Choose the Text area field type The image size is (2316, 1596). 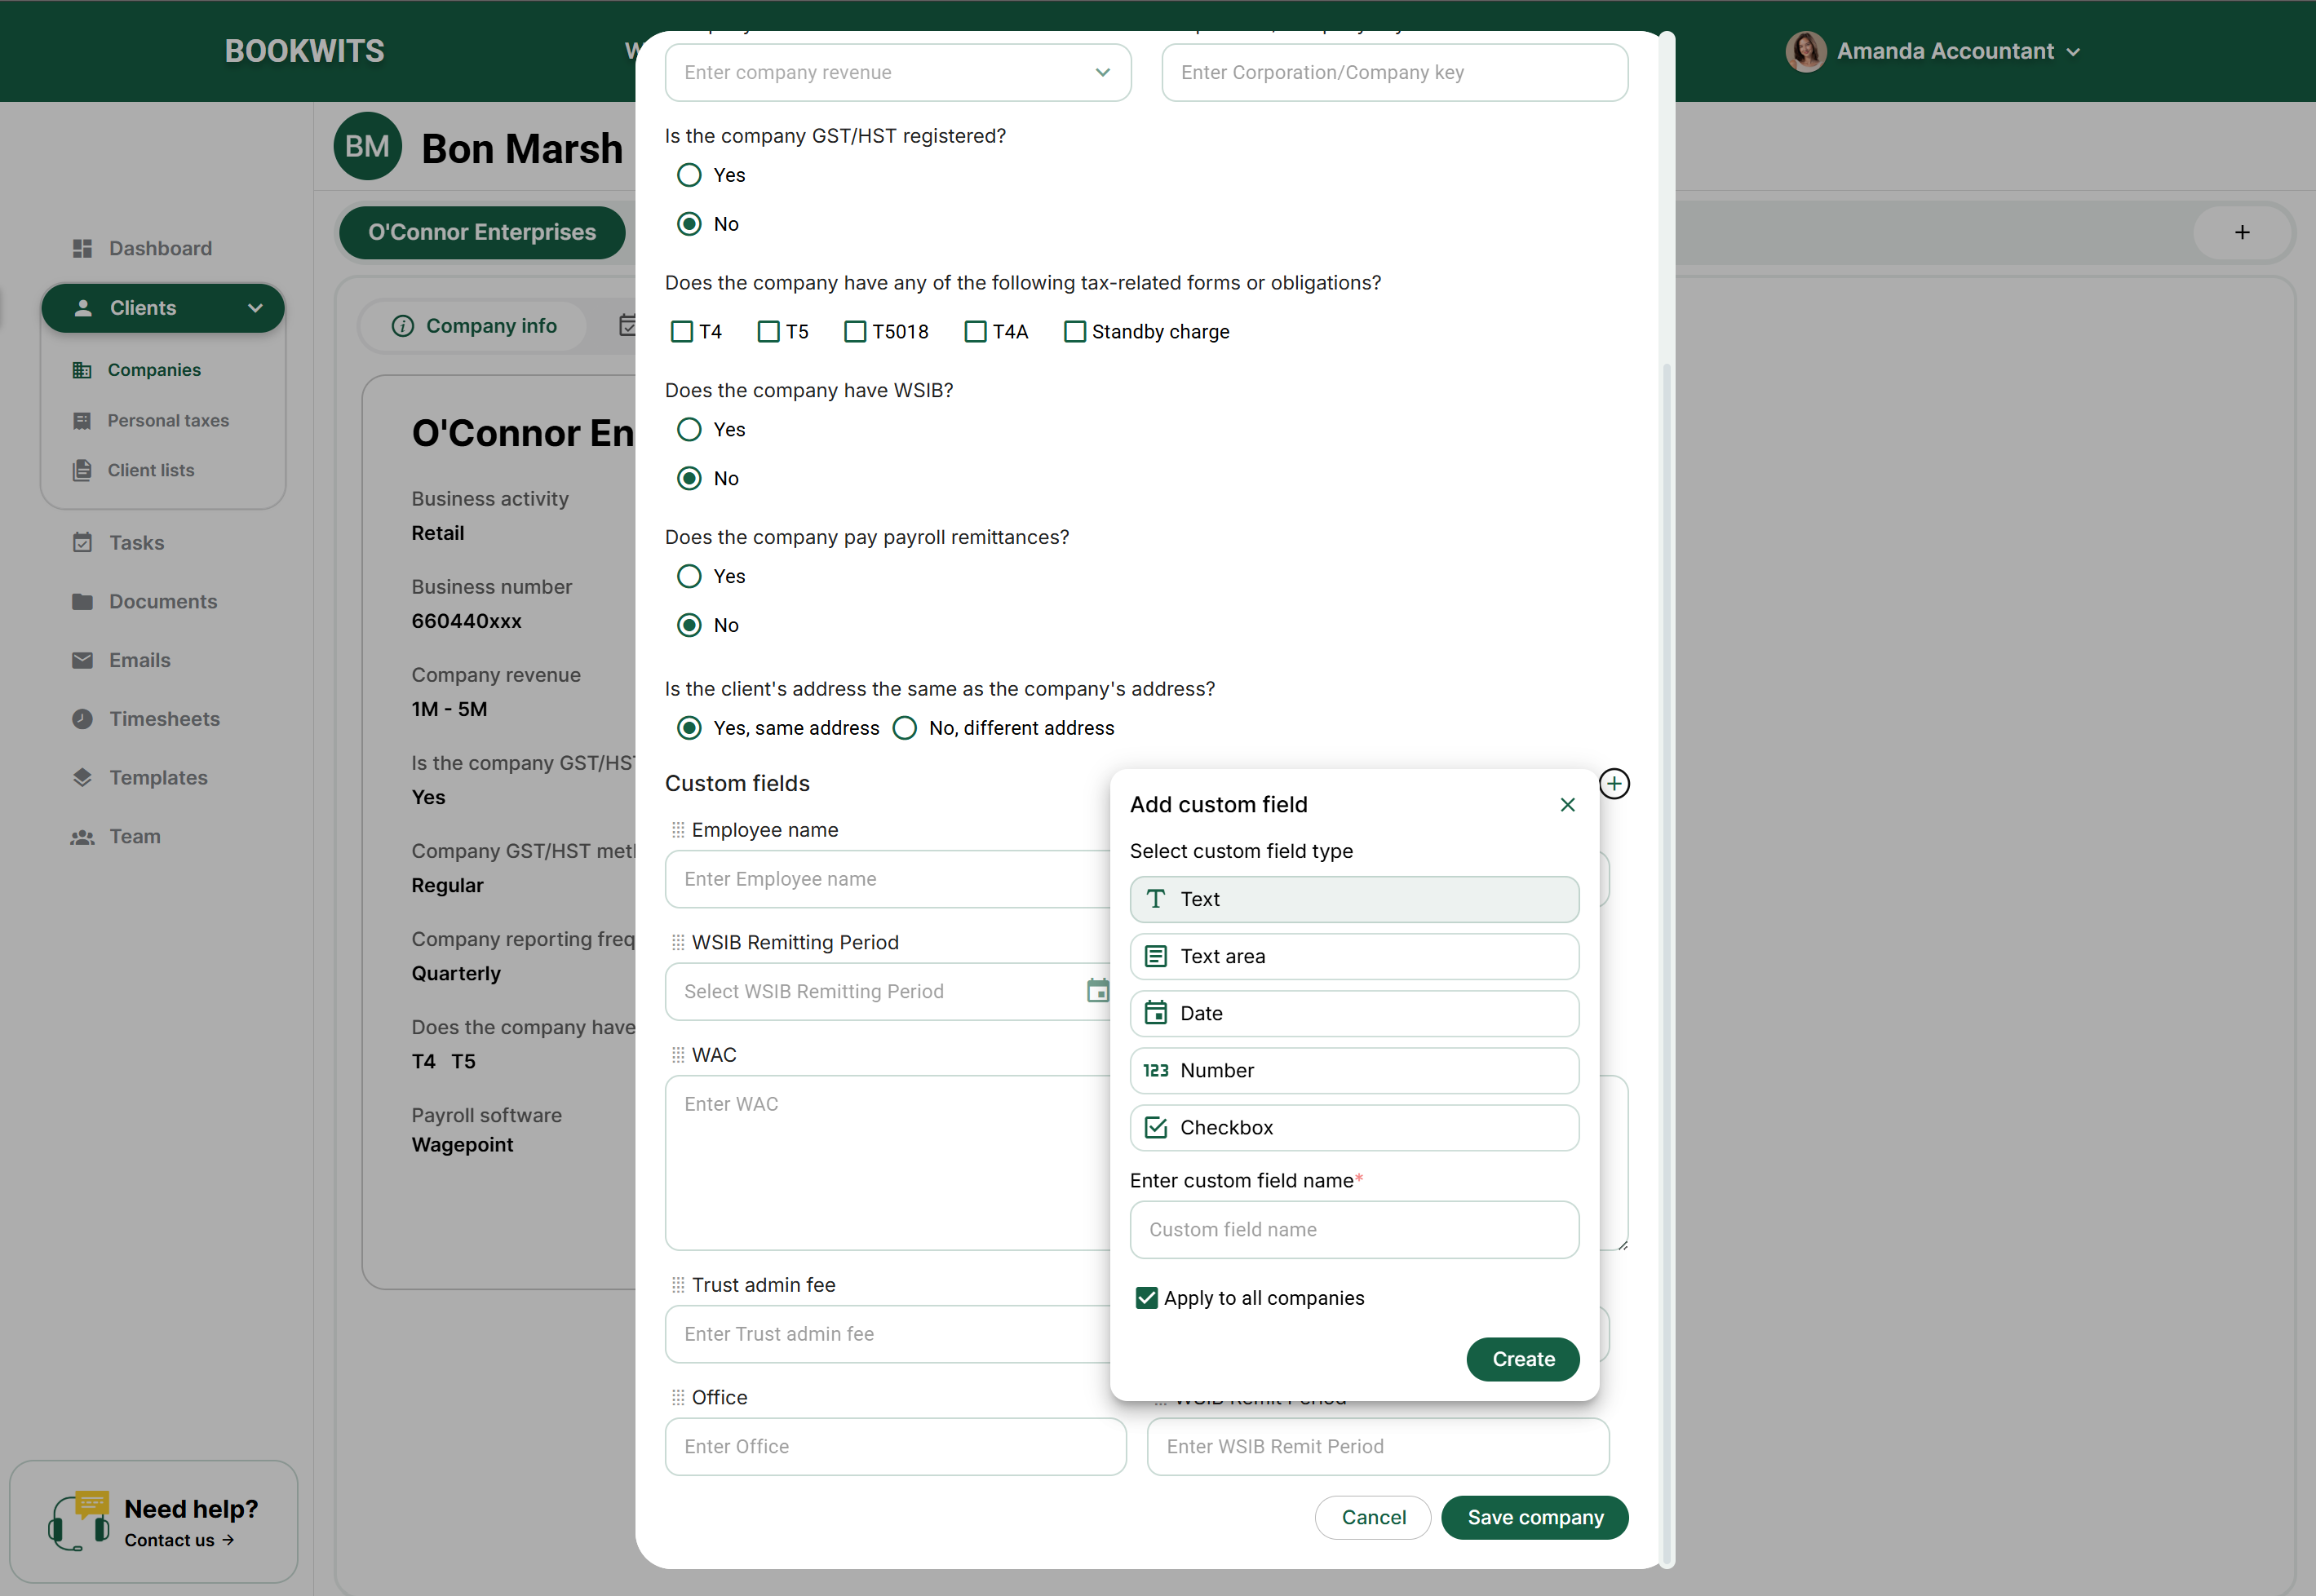(1354, 956)
